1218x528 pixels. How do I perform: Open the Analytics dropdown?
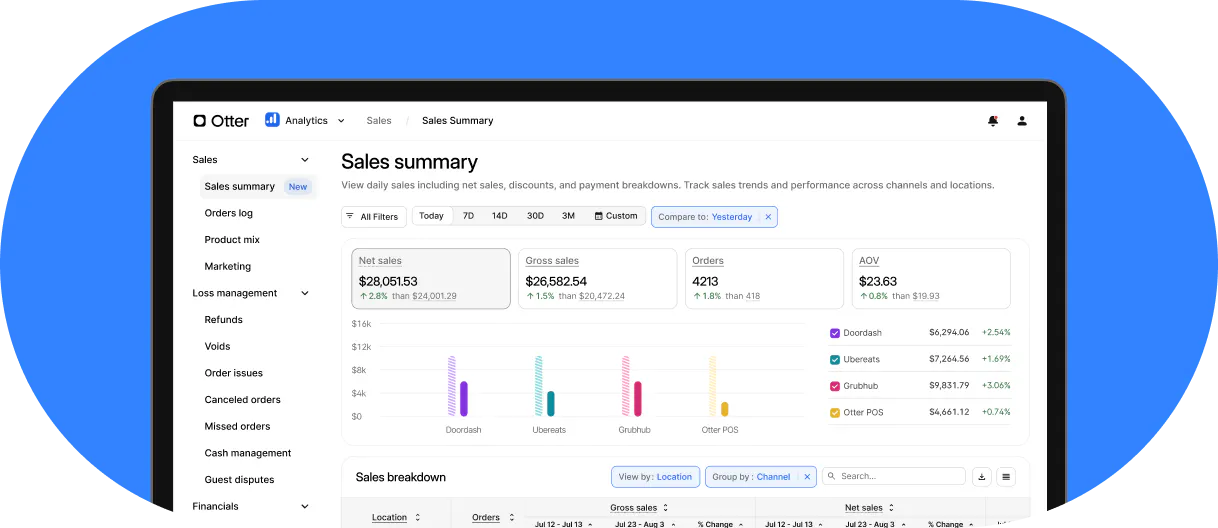[306, 120]
